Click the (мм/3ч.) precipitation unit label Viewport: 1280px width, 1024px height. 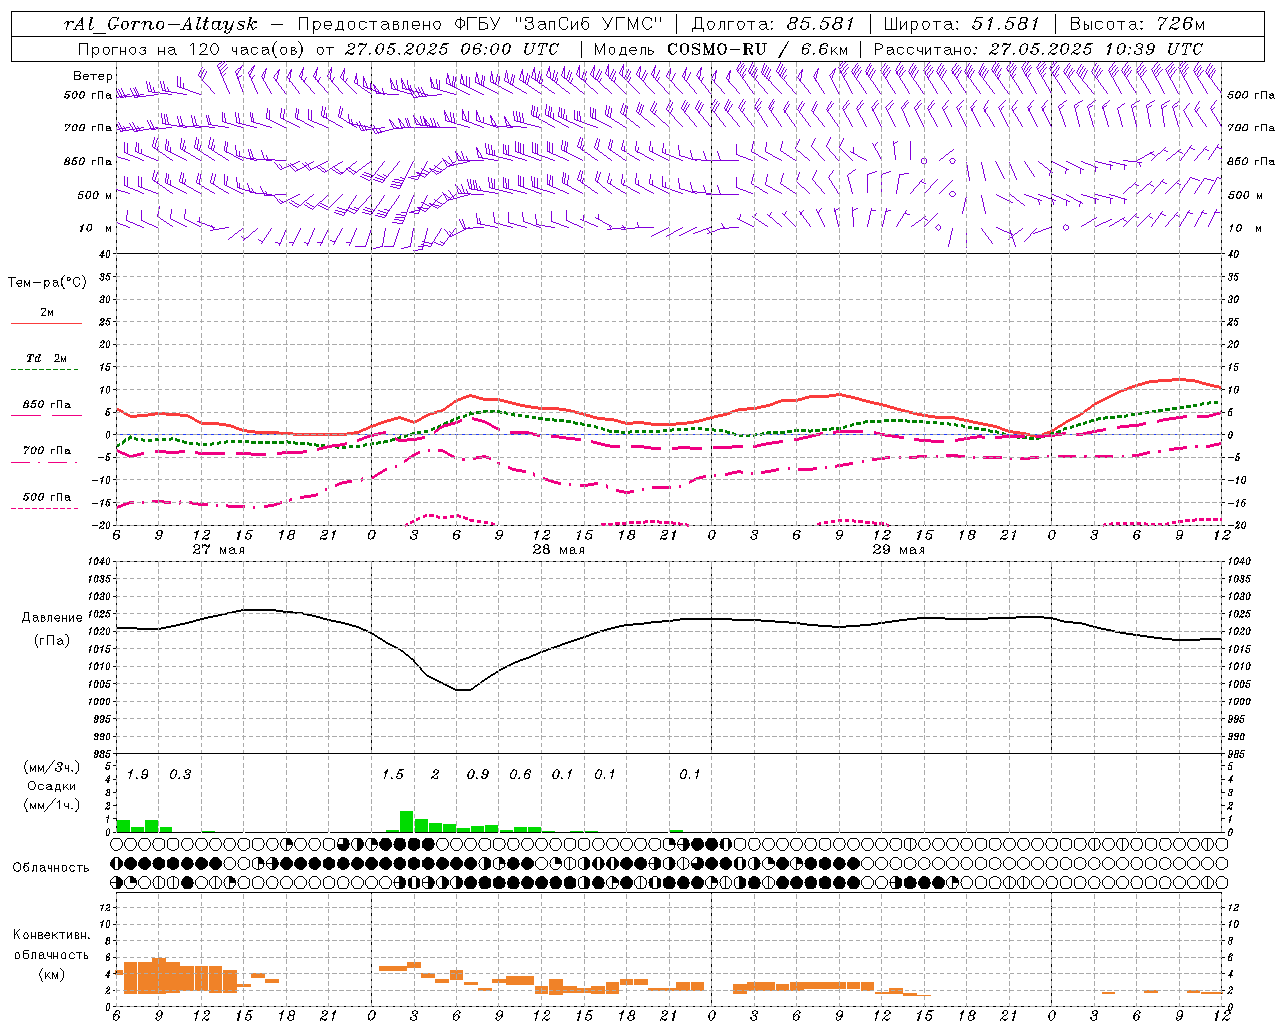[x=51, y=768]
